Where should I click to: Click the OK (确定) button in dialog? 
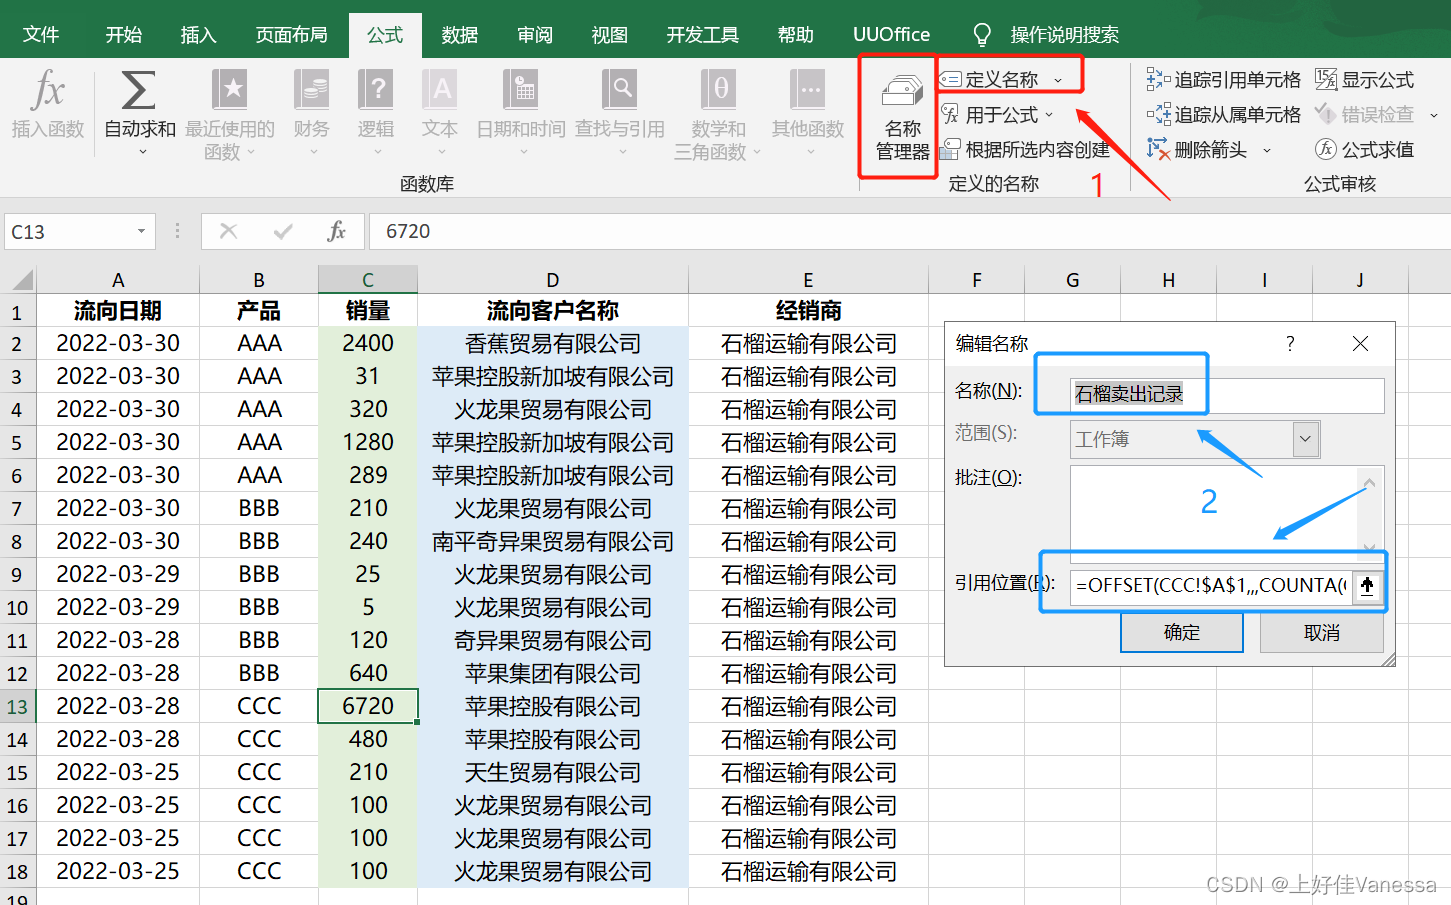click(x=1182, y=633)
